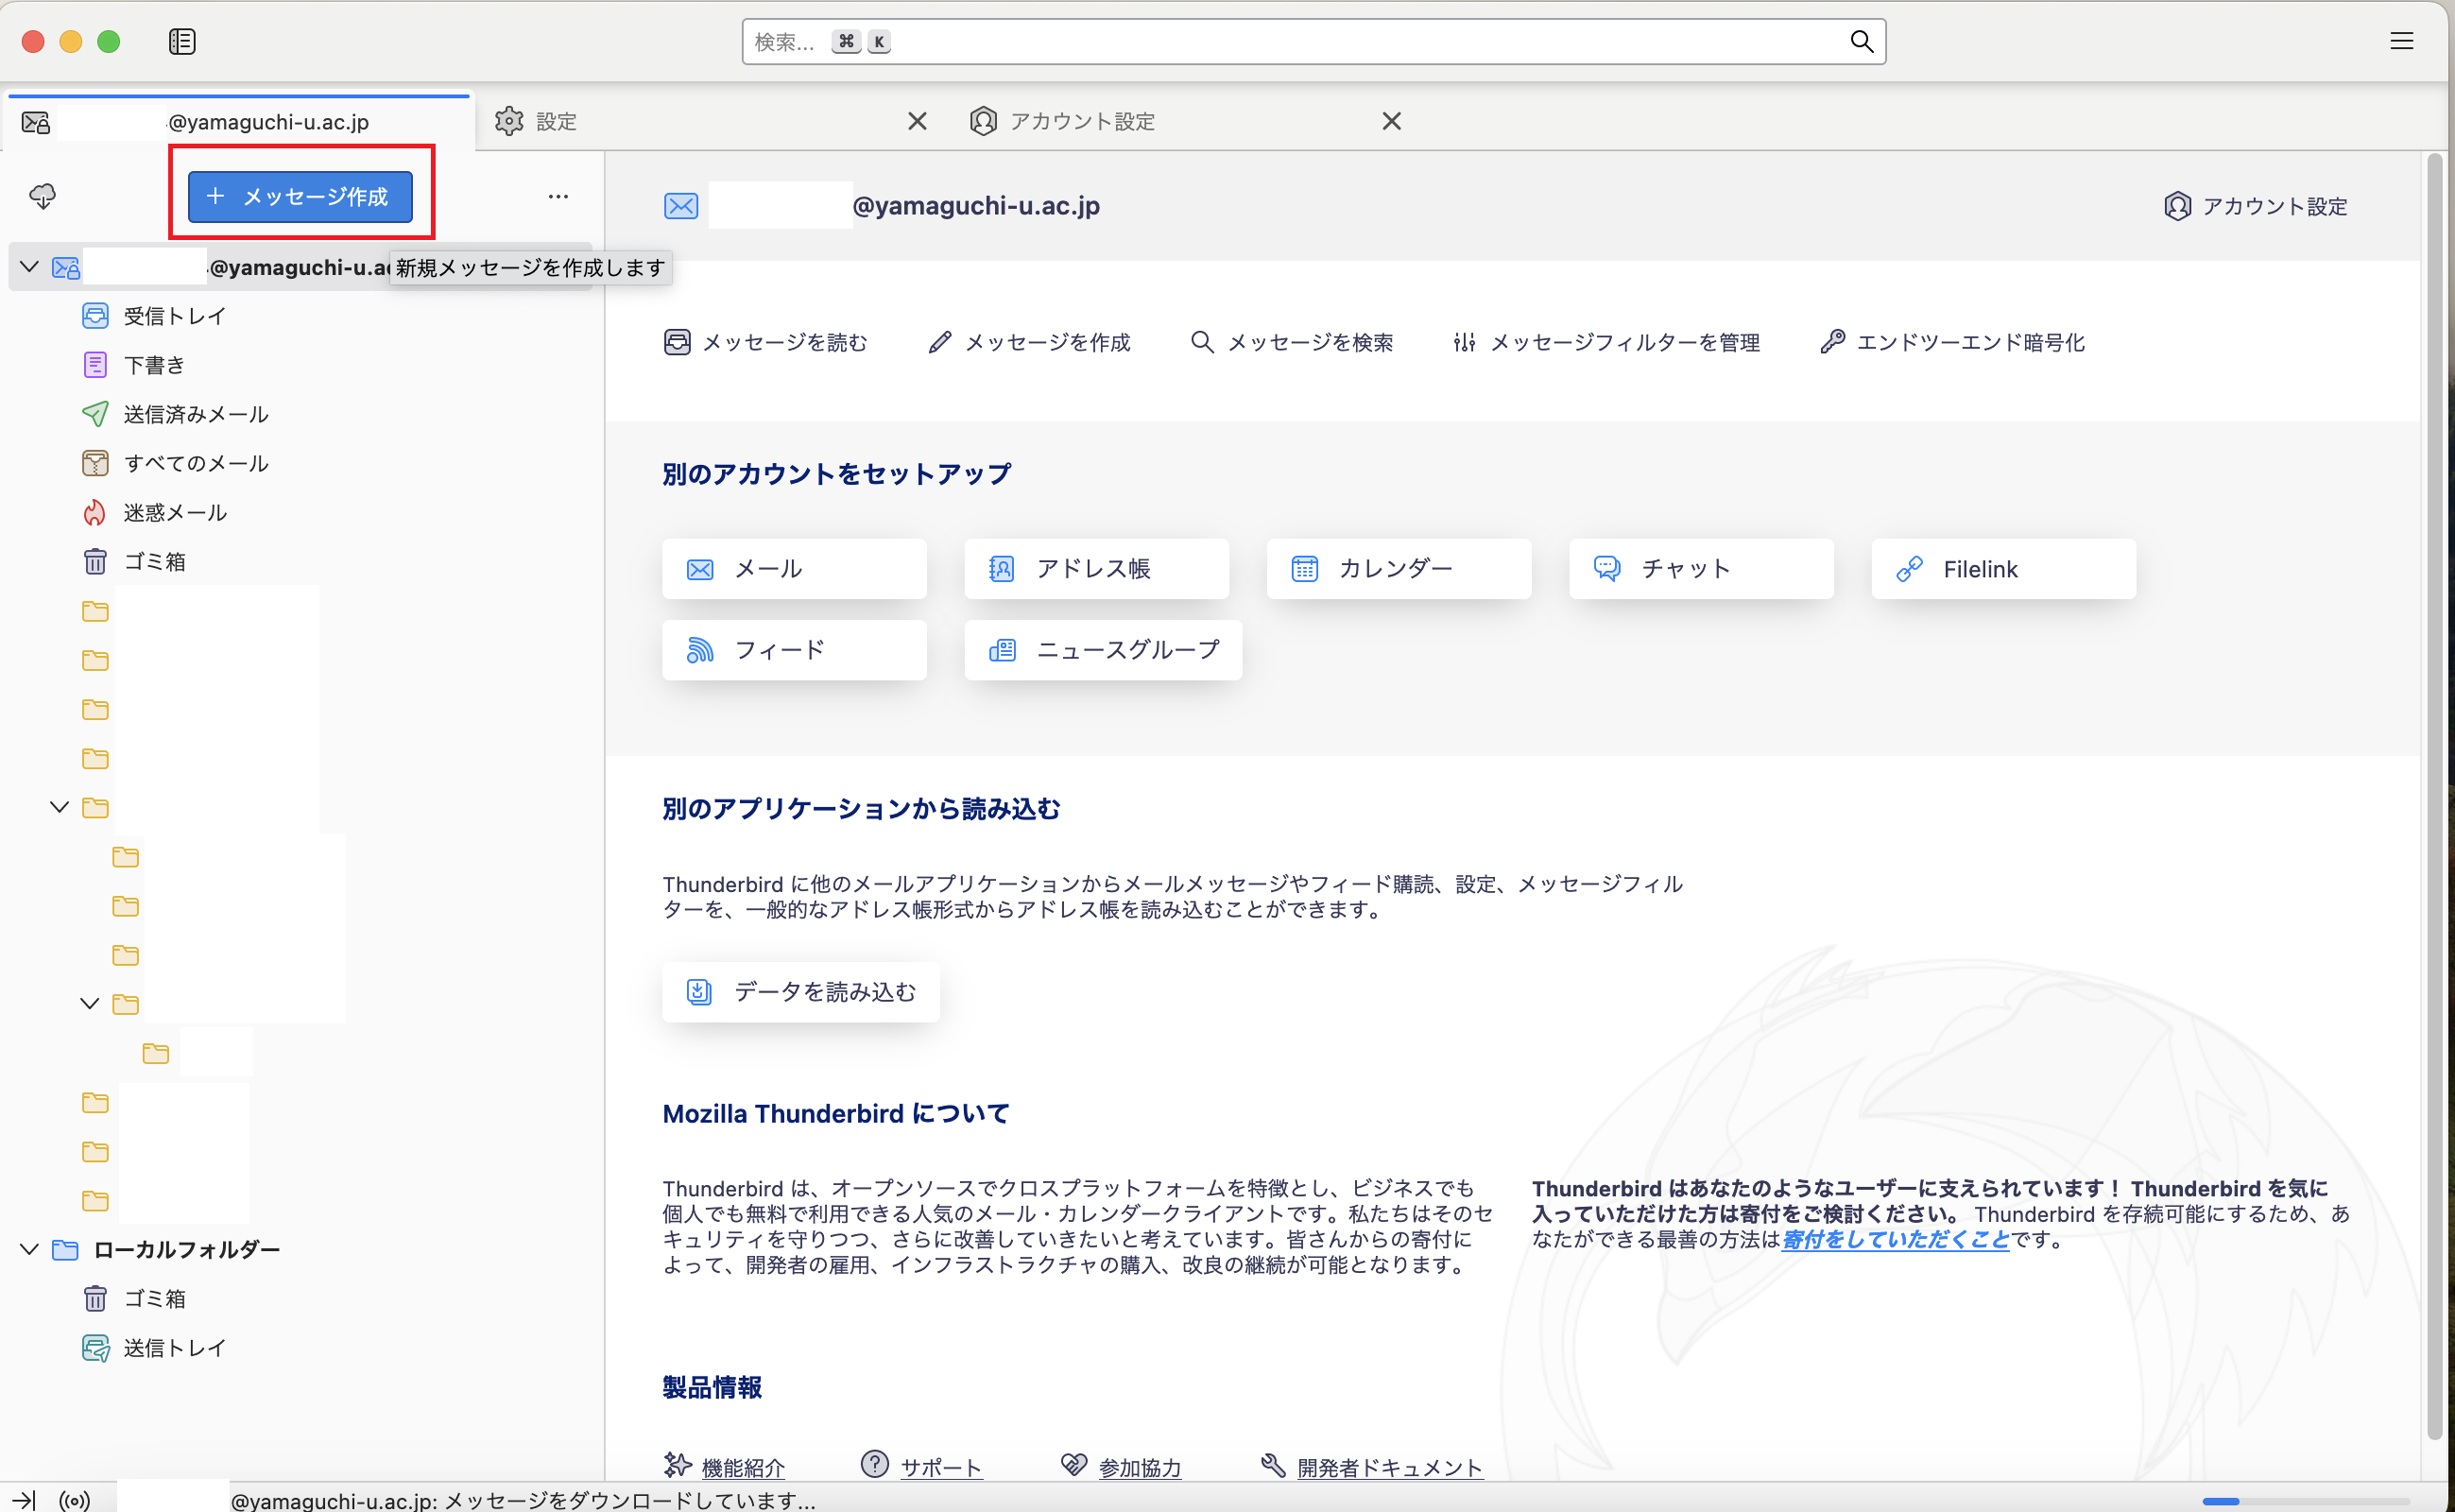This screenshot has height=1512, width=2455.
Task: Open the folder pane options (three dots)
Action: tap(558, 196)
